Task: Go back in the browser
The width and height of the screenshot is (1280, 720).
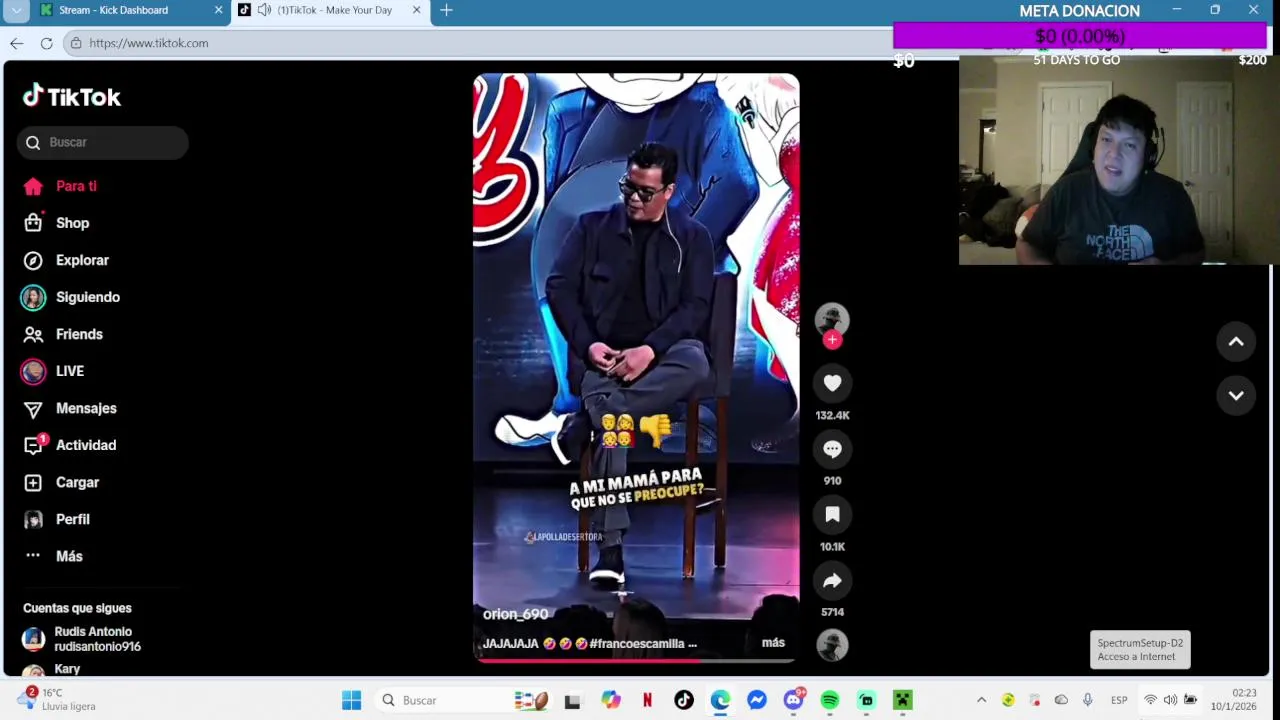Action: (16, 43)
